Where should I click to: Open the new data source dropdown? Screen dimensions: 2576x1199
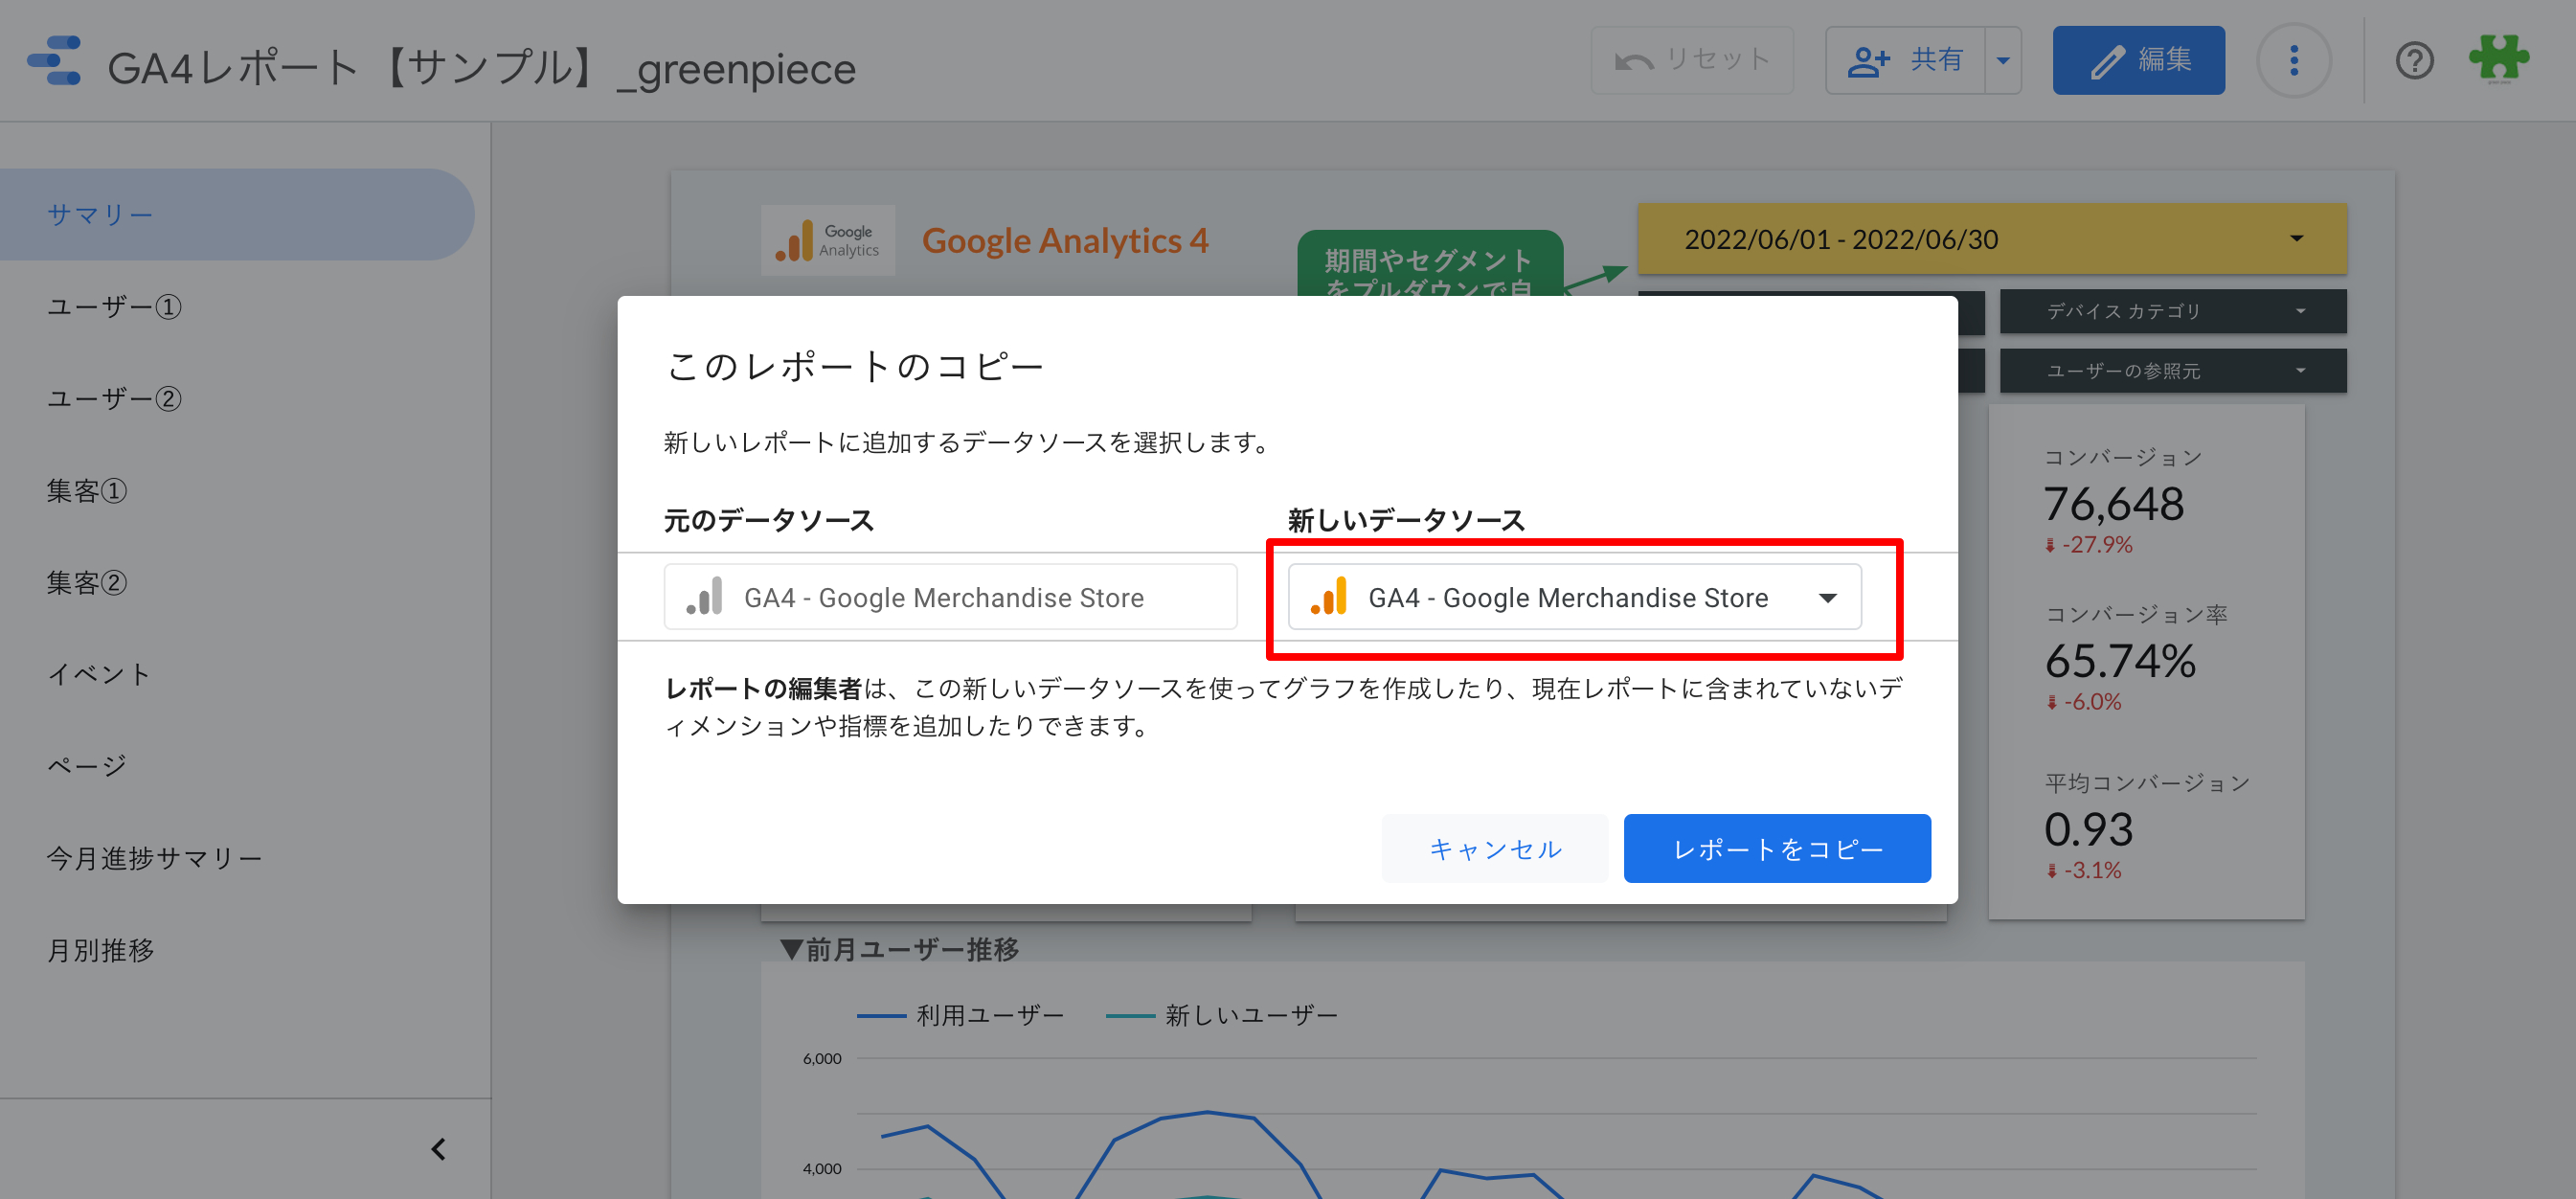[x=1574, y=598]
